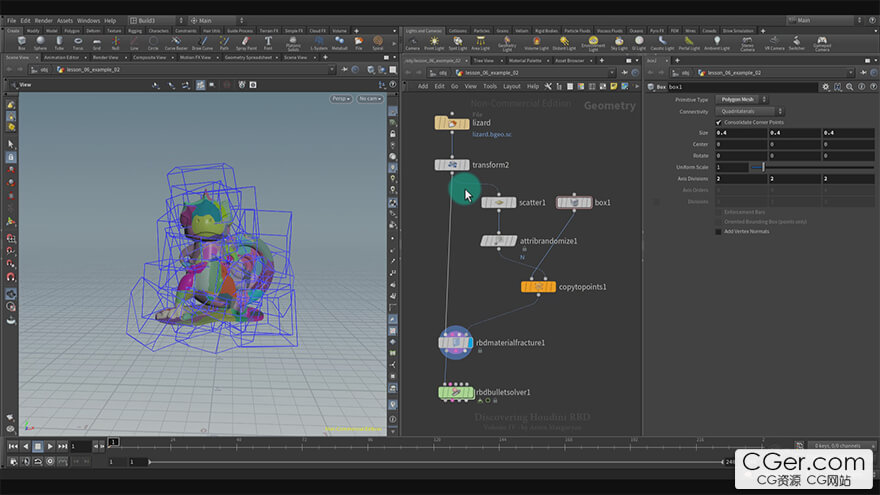880x495 pixels.
Task: Open the Main radial menu selector
Action: (217, 20)
